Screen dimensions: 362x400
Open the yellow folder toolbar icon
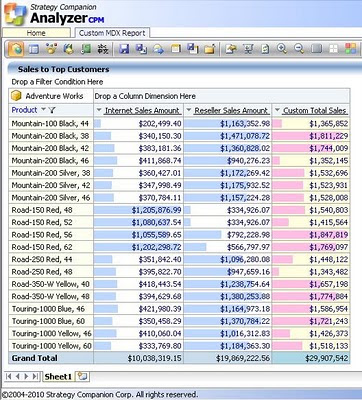[x=210, y=49]
